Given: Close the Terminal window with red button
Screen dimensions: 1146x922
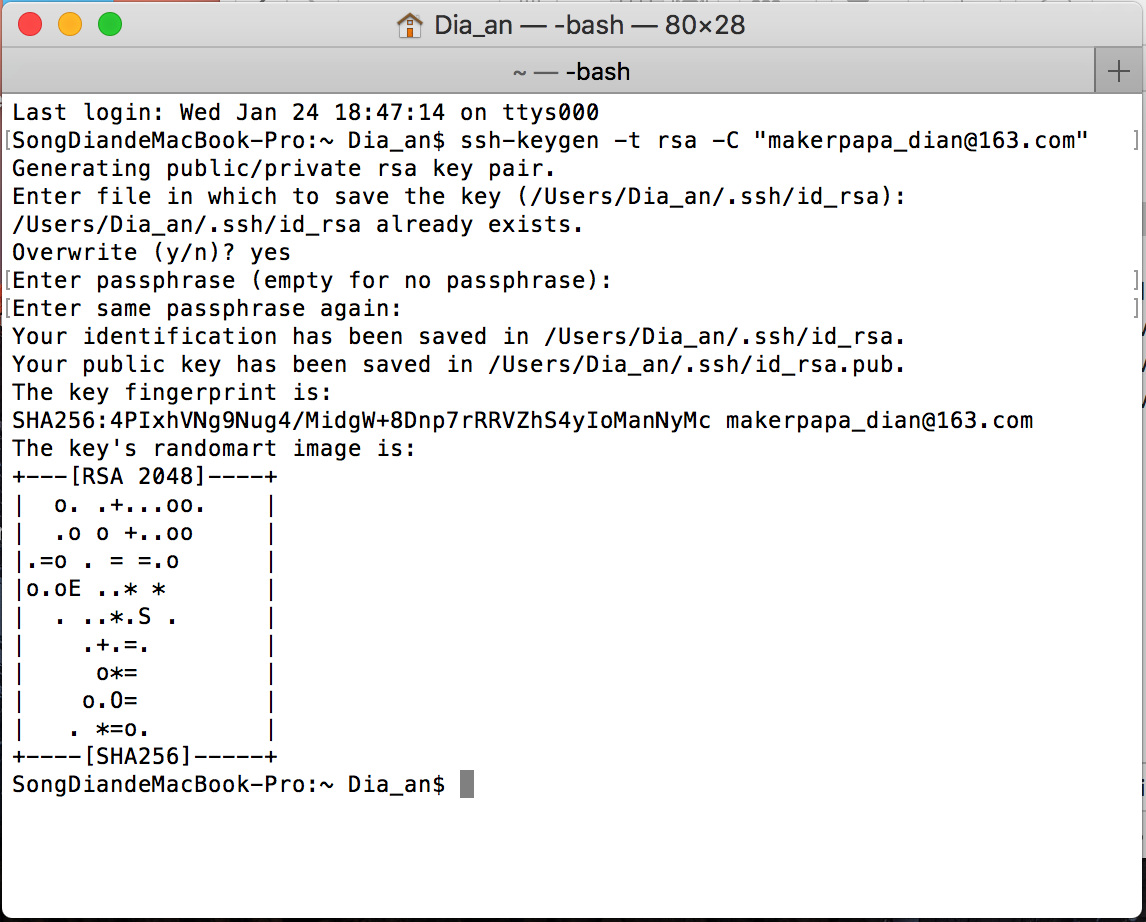Looking at the screenshot, I should click(x=30, y=24).
